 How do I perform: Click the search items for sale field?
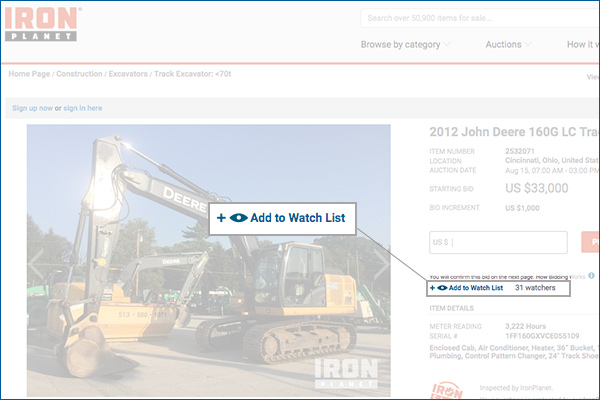pos(480,18)
